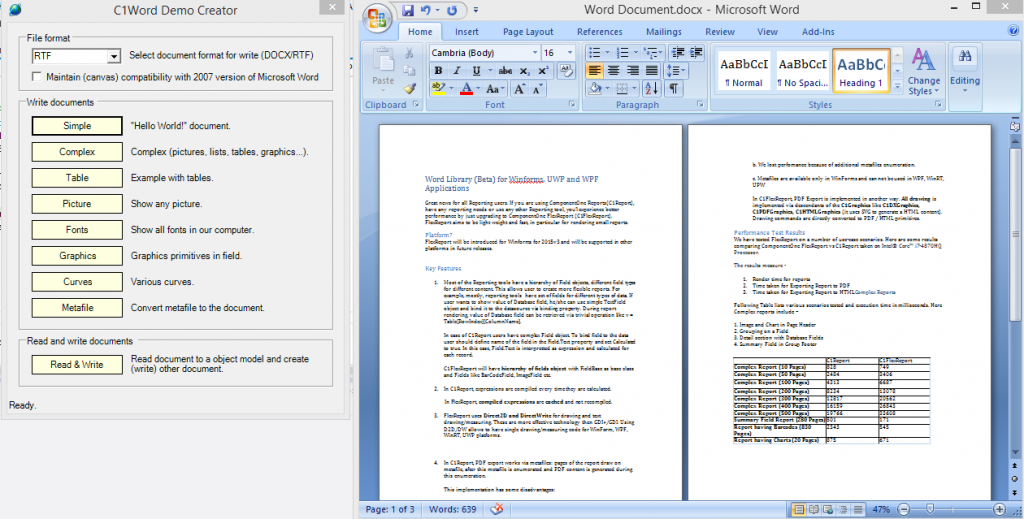
Task: Click the Bold formatting icon
Action: 438,71
